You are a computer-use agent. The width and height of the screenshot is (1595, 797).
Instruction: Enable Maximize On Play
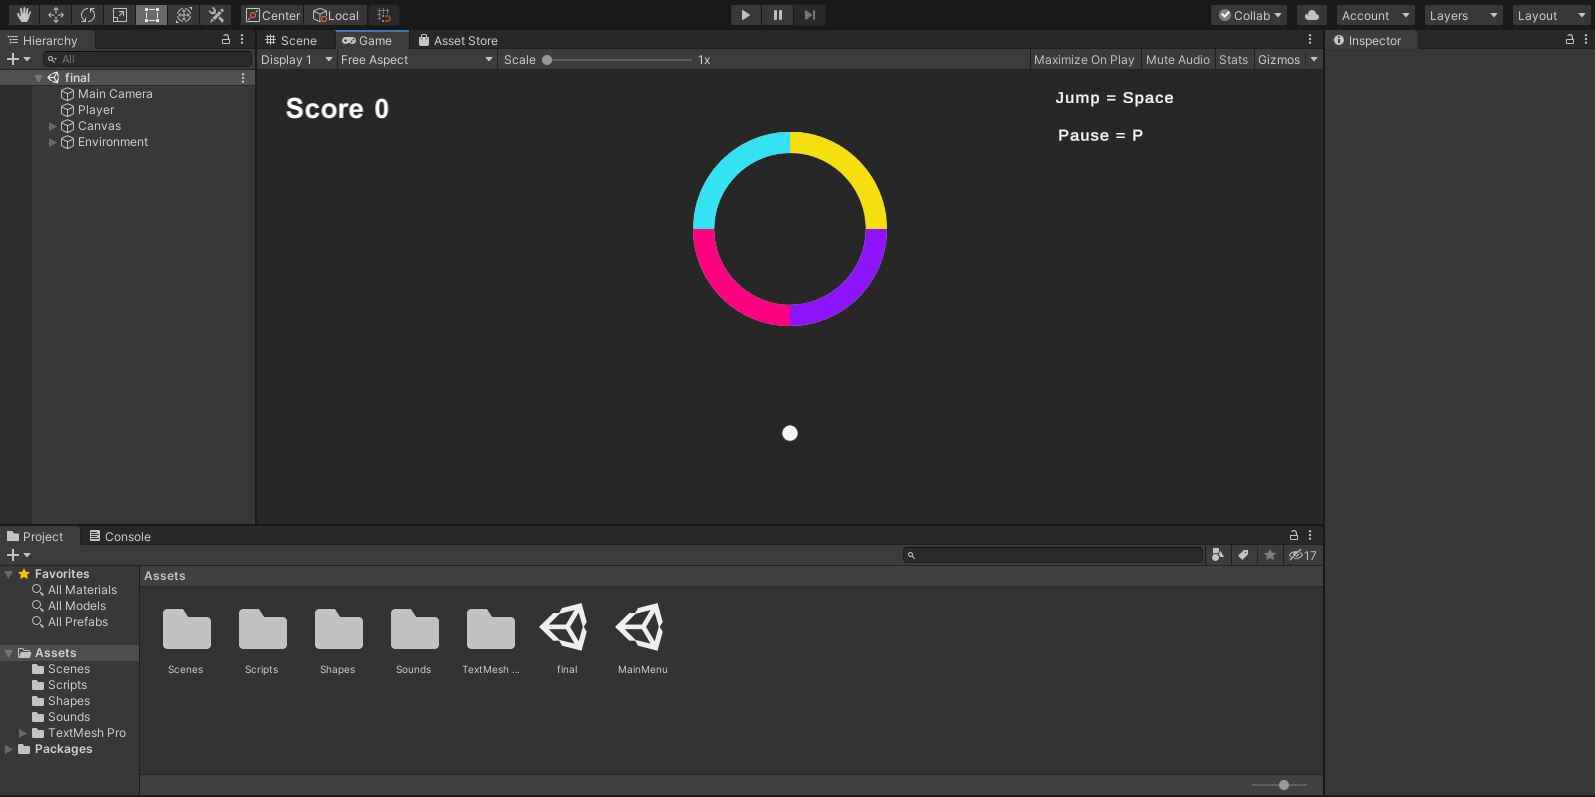pyautogui.click(x=1084, y=60)
